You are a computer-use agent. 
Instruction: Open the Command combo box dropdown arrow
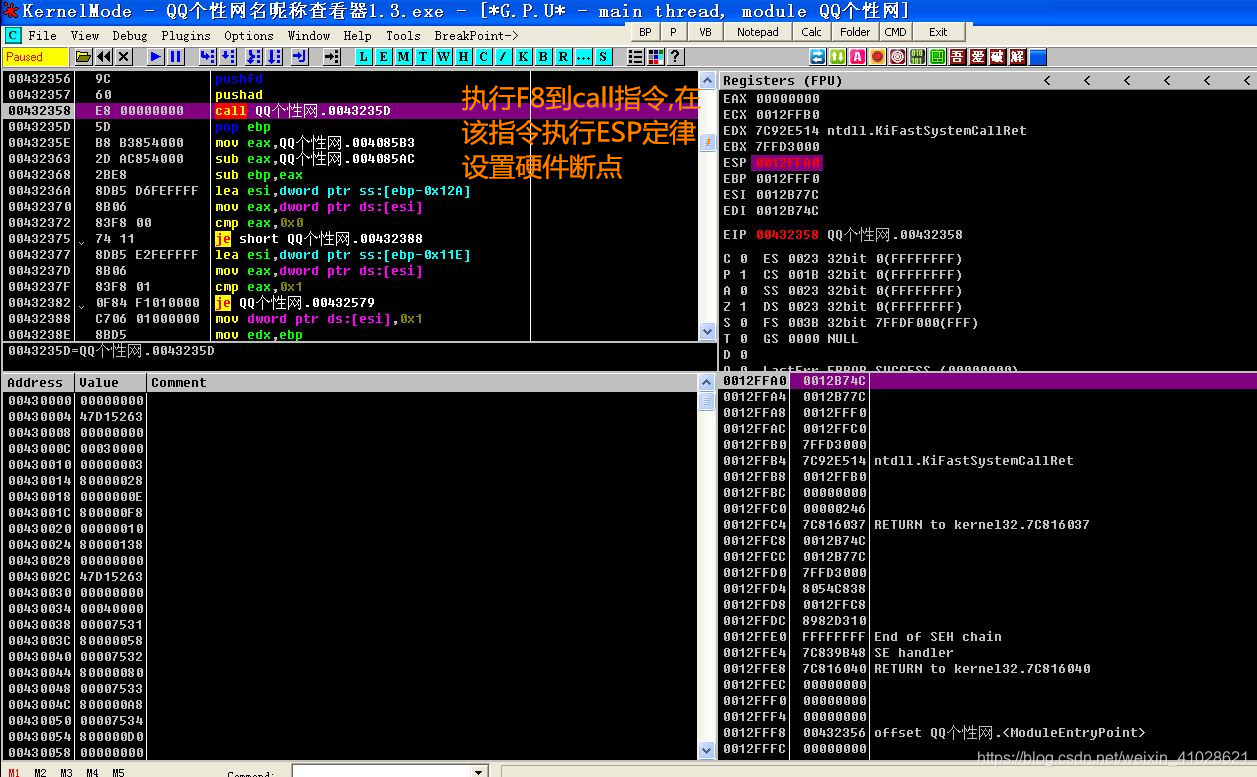[477, 772]
